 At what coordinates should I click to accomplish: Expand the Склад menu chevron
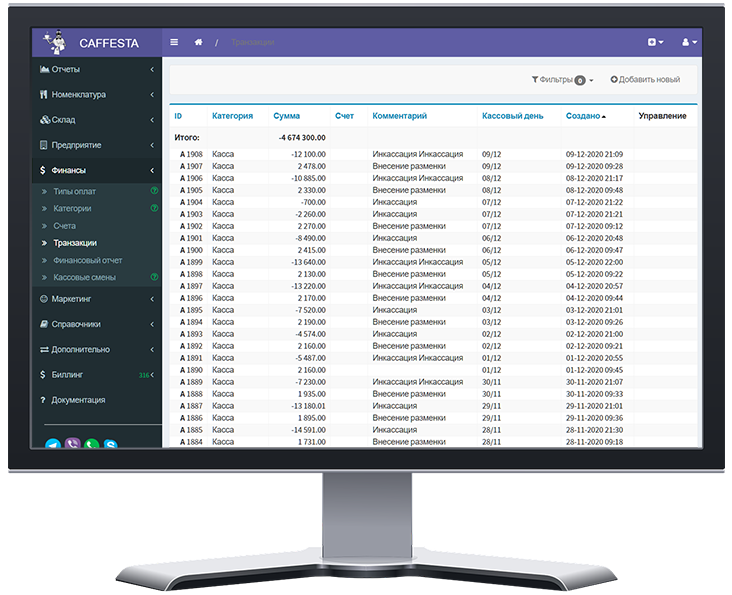(x=152, y=119)
